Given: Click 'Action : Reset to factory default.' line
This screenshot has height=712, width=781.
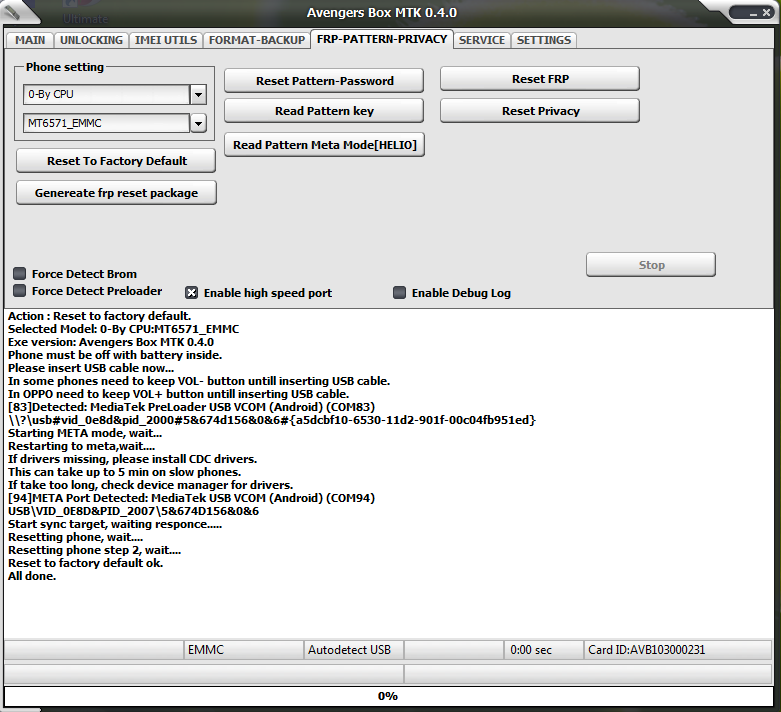Looking at the screenshot, I should 99,316.
